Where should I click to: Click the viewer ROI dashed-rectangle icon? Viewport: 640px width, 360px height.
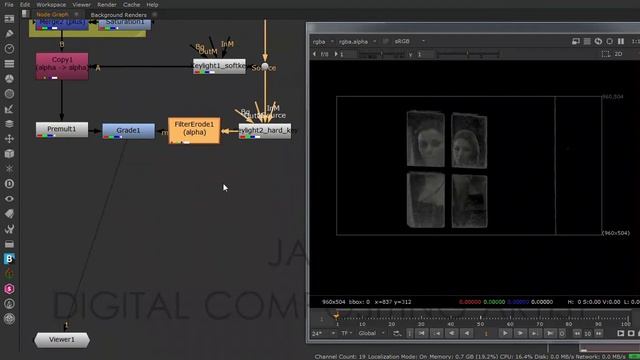coord(606,54)
